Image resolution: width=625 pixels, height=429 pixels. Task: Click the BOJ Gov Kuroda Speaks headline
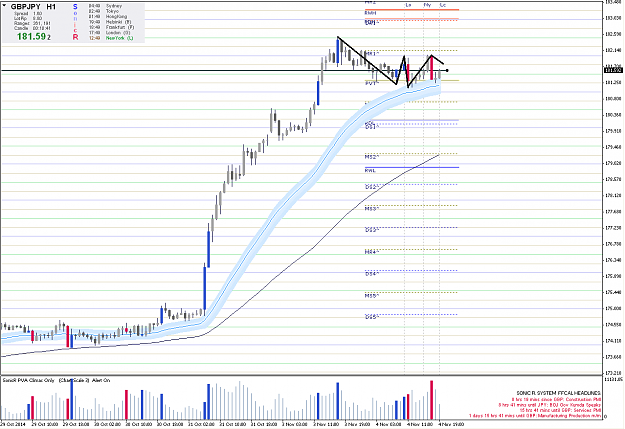tap(550, 405)
